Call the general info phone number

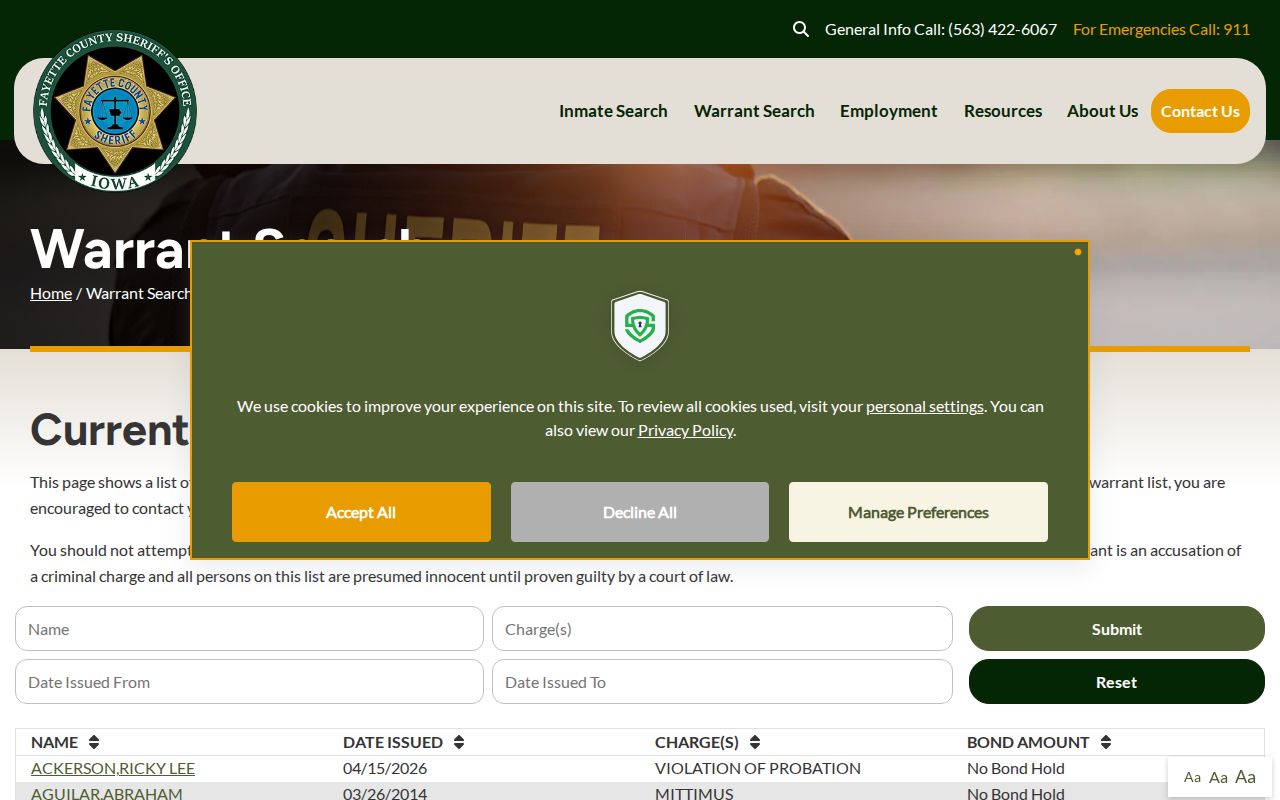point(941,29)
